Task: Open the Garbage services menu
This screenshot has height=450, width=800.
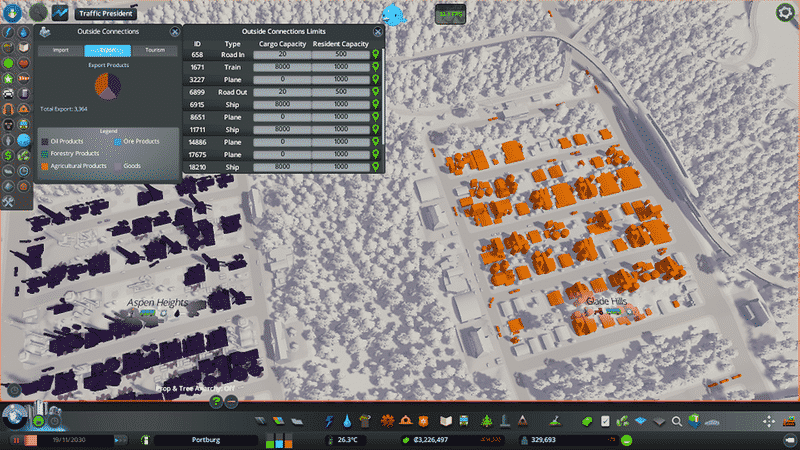Action: tap(365, 421)
